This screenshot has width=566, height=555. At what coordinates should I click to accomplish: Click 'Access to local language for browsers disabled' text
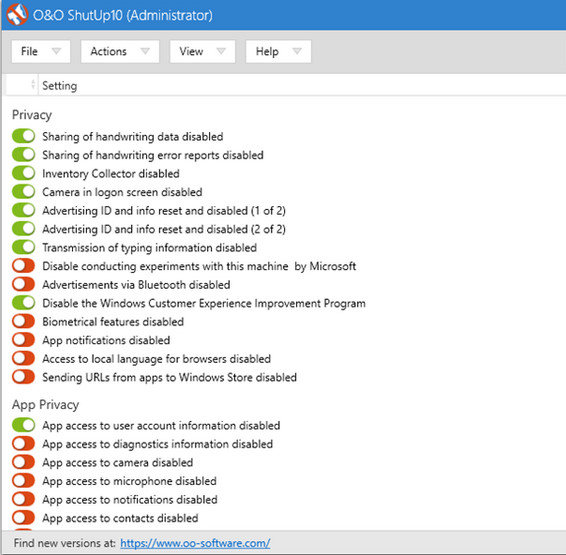click(157, 359)
